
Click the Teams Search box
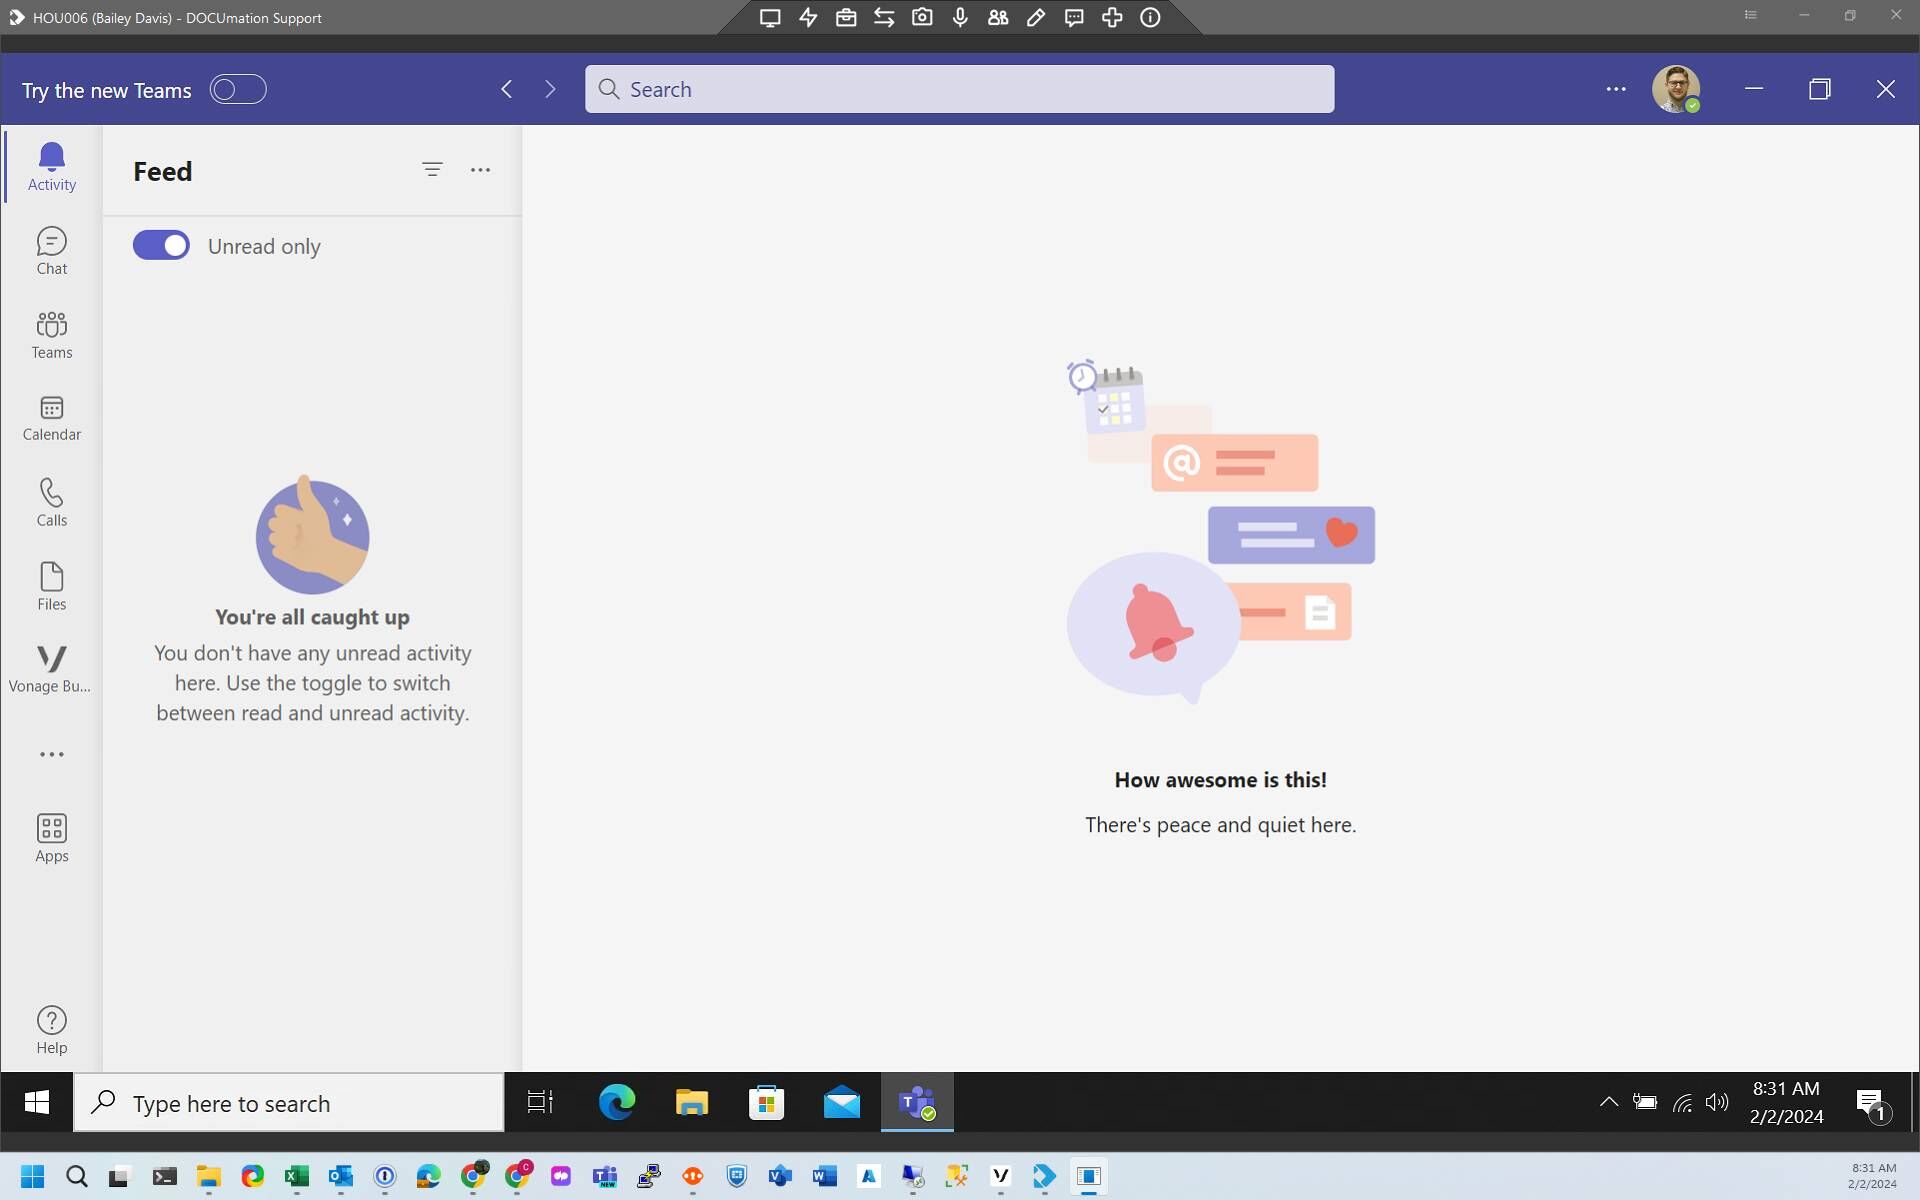coord(959,89)
